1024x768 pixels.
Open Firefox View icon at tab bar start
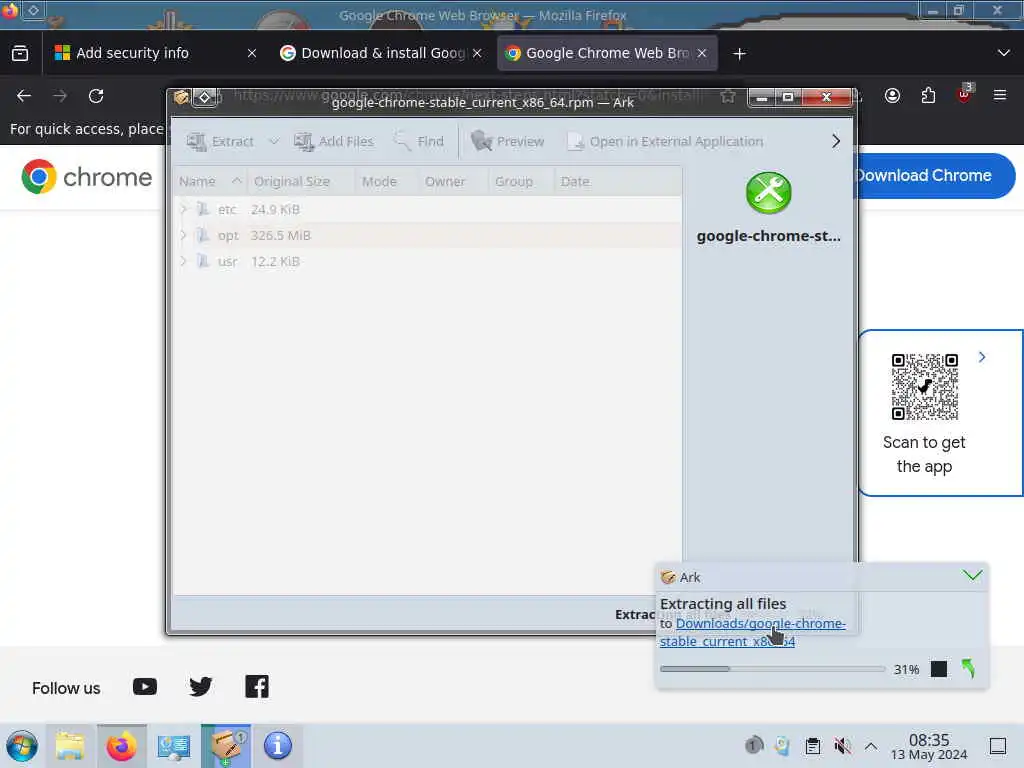point(20,53)
